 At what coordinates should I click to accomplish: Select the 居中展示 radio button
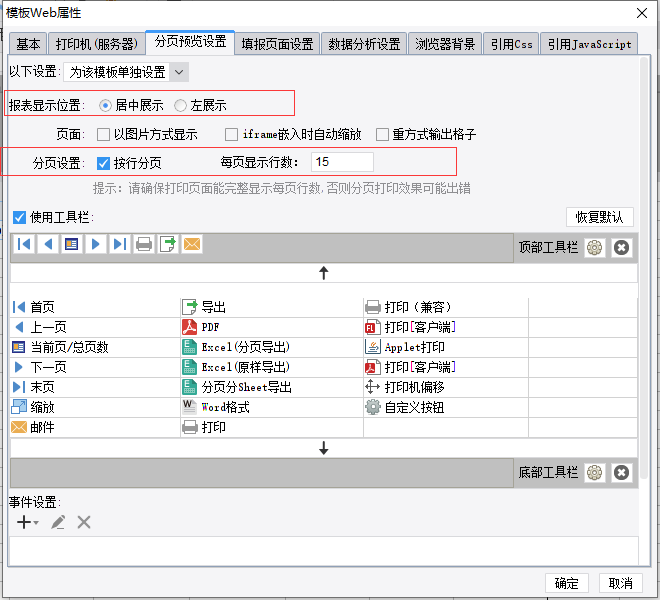pos(105,105)
